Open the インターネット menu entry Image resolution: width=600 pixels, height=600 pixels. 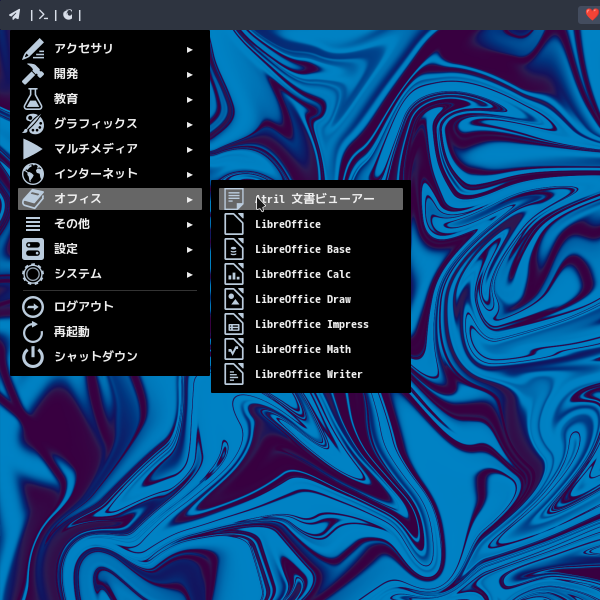(110, 174)
